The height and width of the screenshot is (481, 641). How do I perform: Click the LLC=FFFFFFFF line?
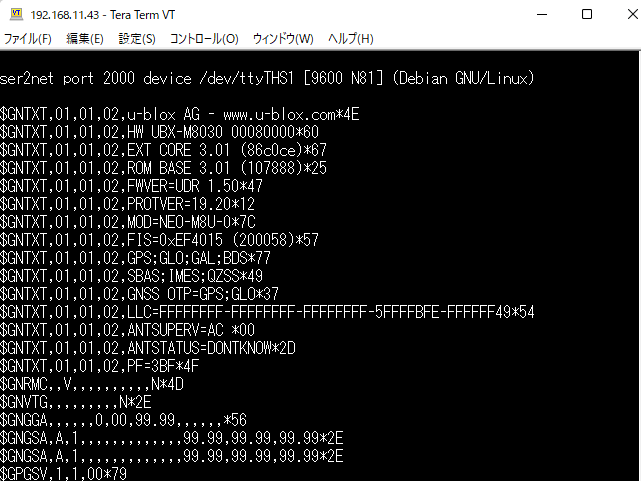point(267,312)
